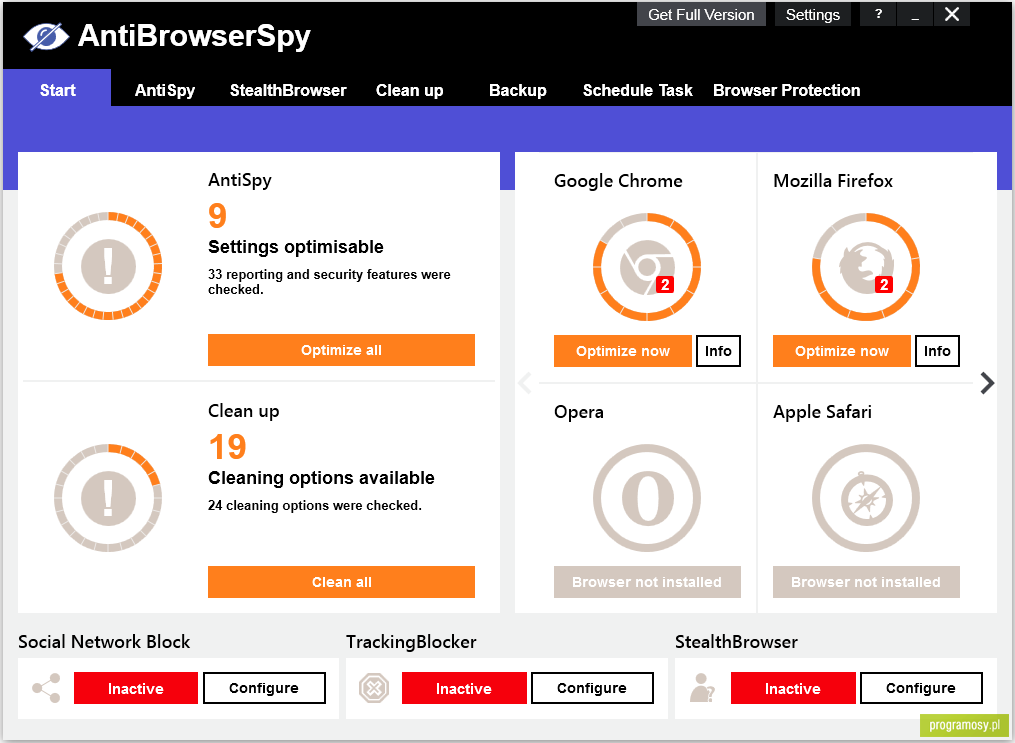Click the StealthBrowser anonymous user icon
The height and width of the screenshot is (743, 1015).
702,688
